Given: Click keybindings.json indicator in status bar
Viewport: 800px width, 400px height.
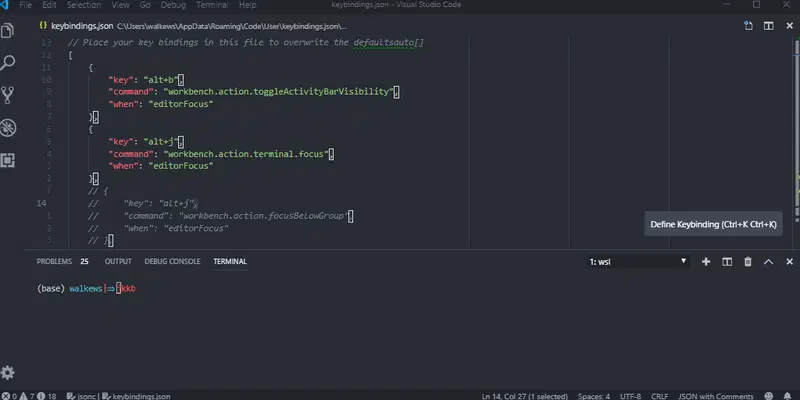Looking at the screenshot, I should tap(136, 396).
